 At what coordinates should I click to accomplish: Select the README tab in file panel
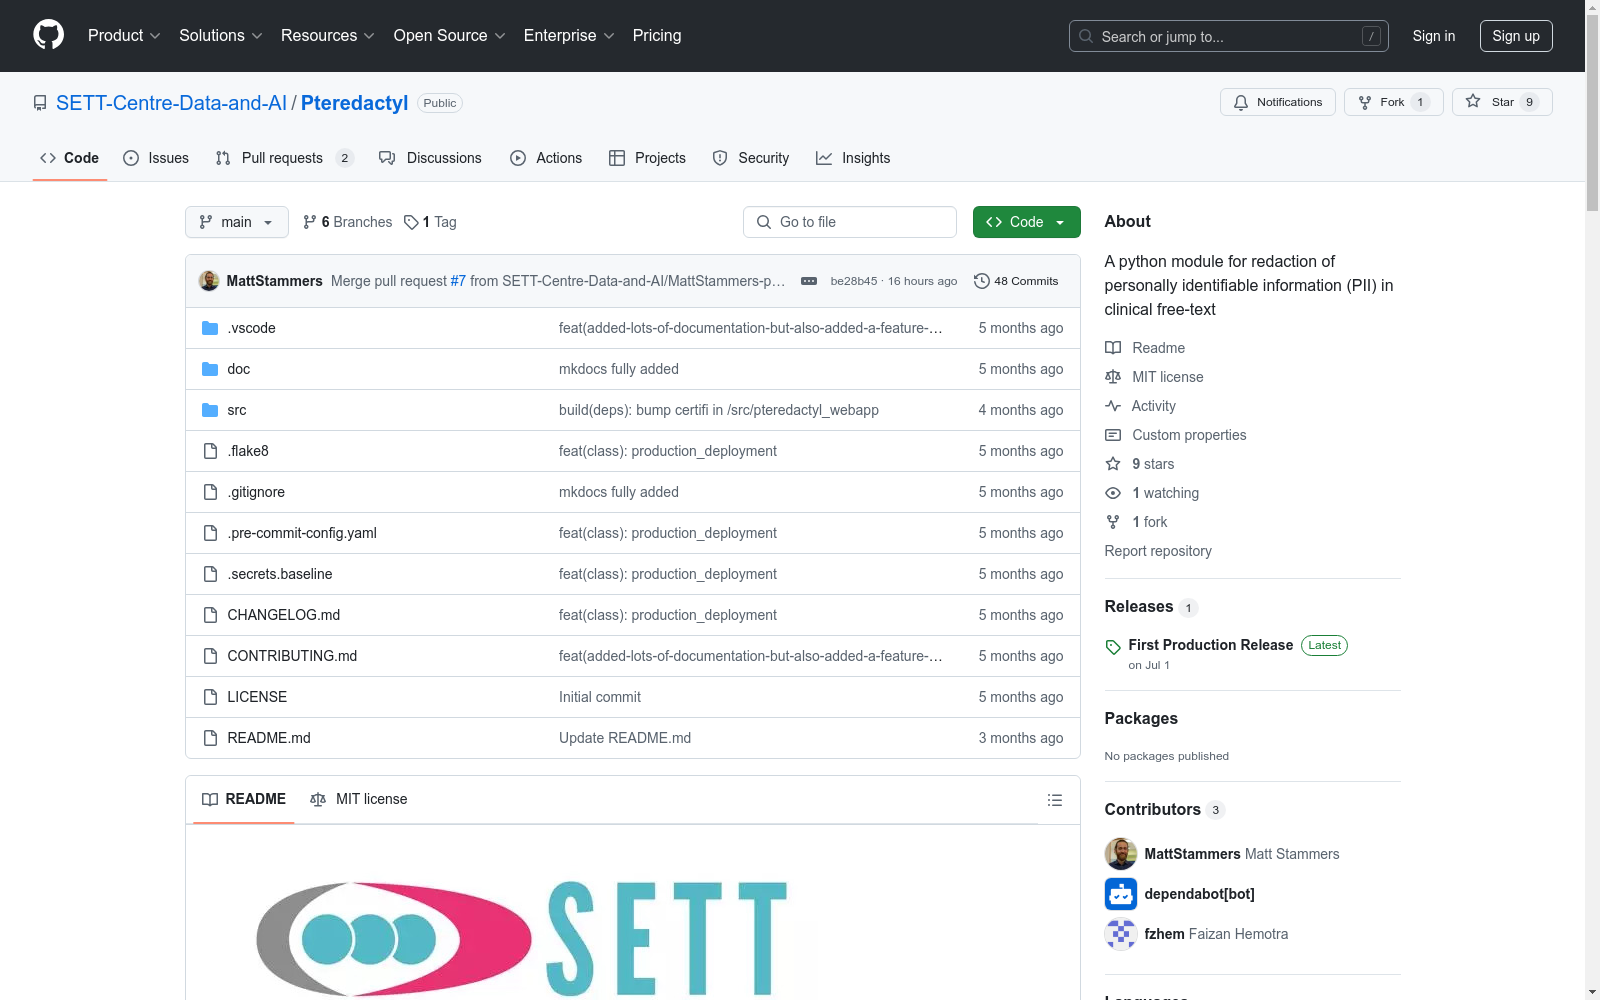(x=244, y=799)
